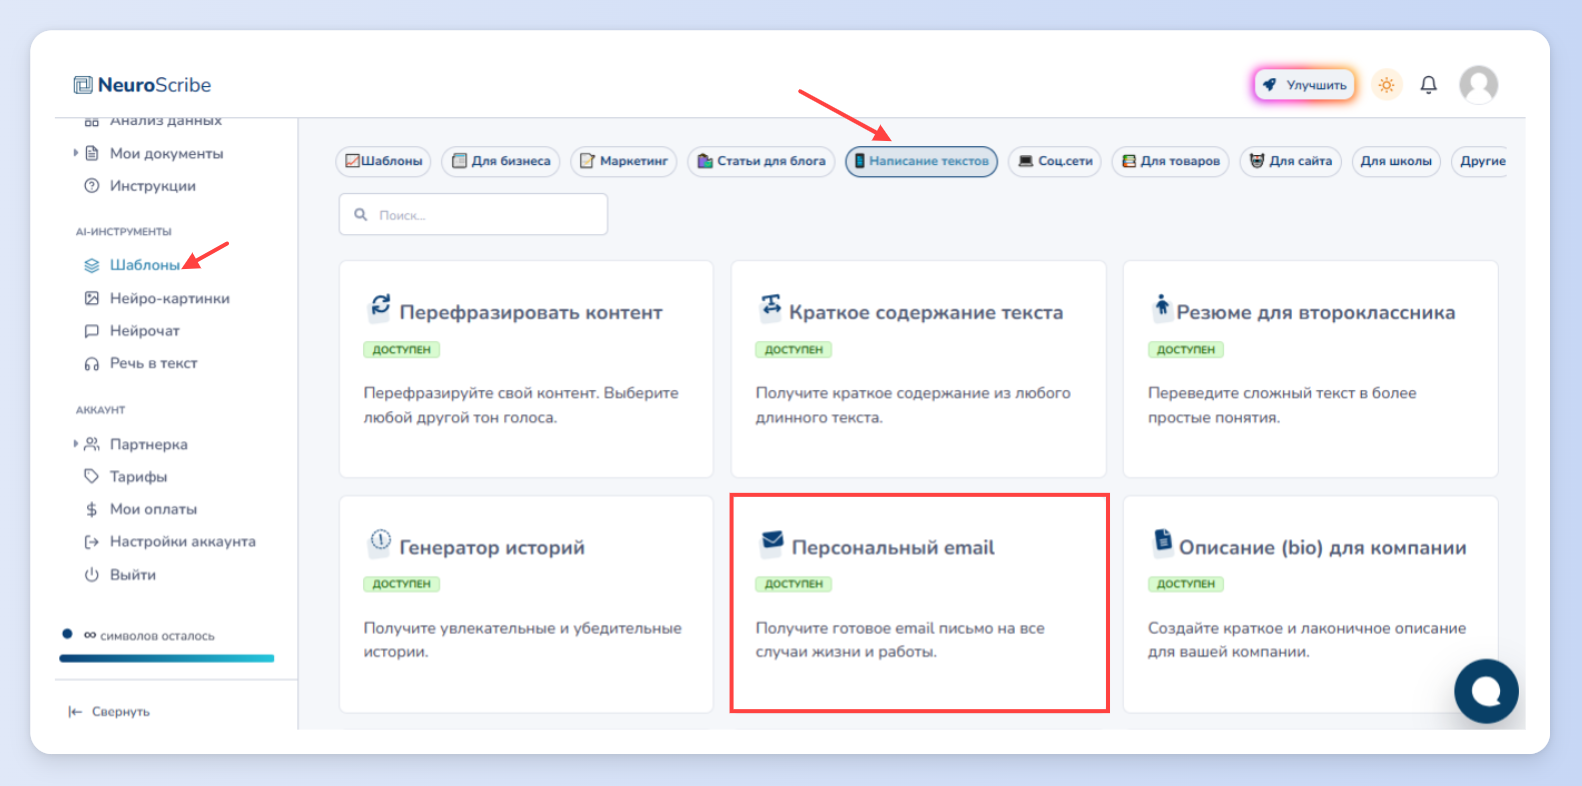Open the chat support bubble
The image size is (1582, 786).
click(x=1486, y=691)
